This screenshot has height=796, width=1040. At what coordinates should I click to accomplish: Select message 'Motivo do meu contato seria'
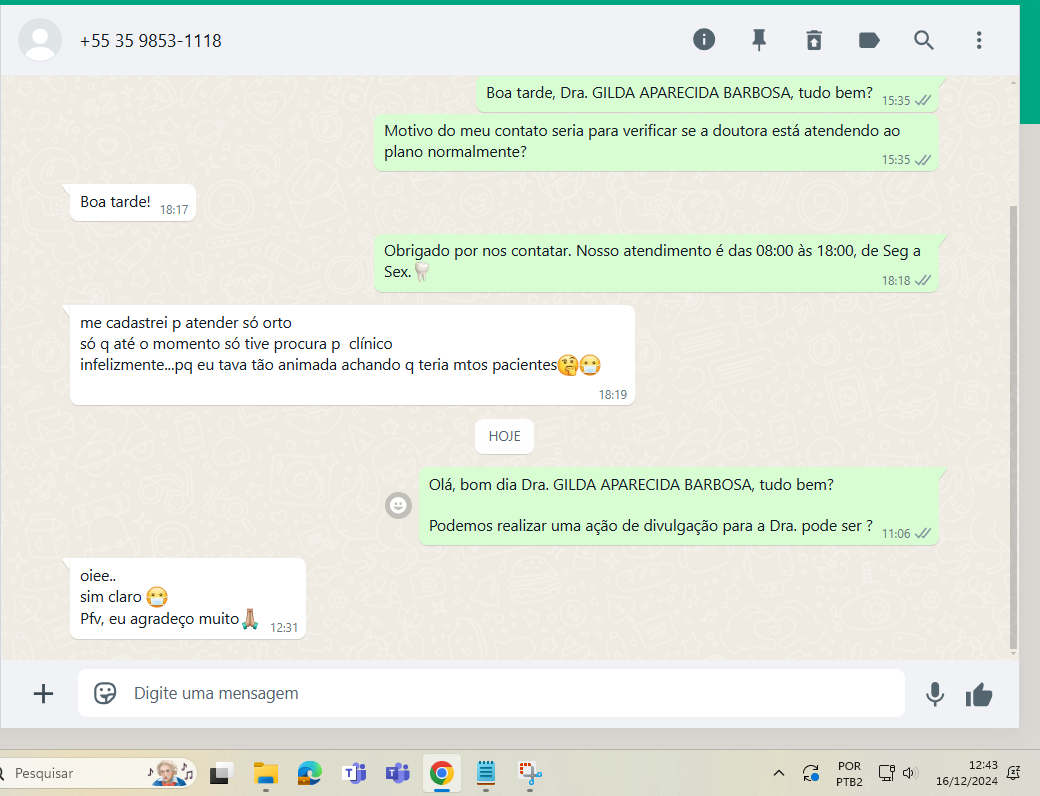pos(656,143)
